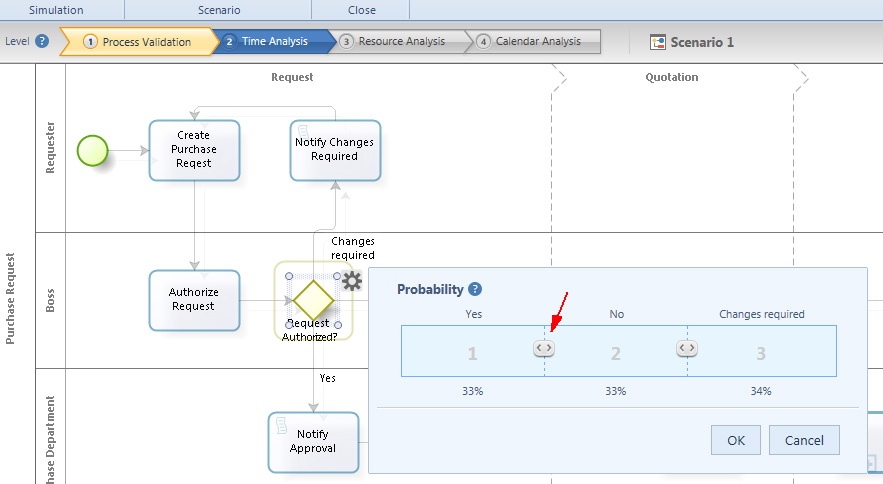Image resolution: width=883 pixels, height=484 pixels.
Task: Cancel the Probability dialog
Action: click(804, 440)
